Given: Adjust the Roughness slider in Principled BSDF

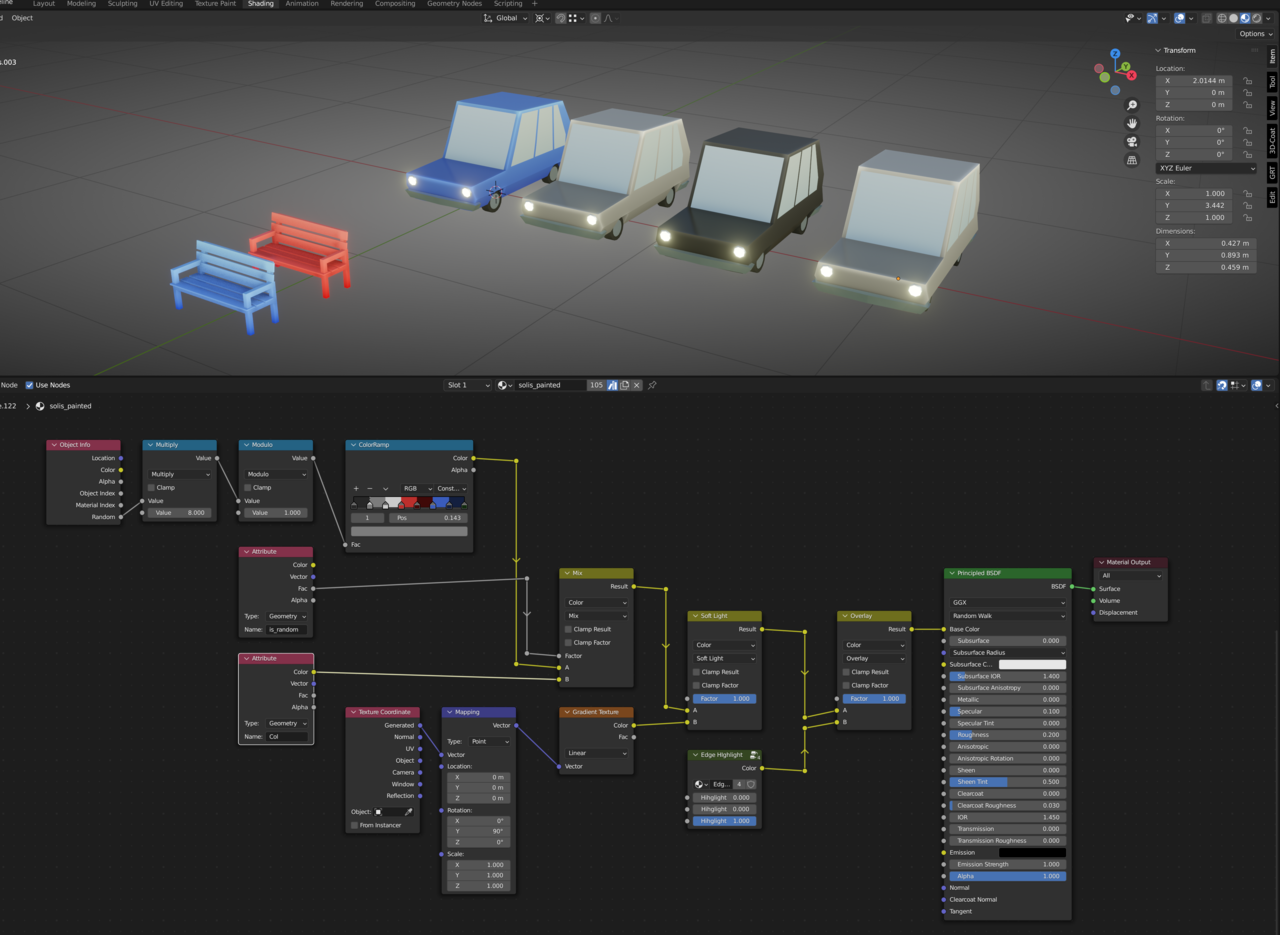Looking at the screenshot, I should (1007, 735).
